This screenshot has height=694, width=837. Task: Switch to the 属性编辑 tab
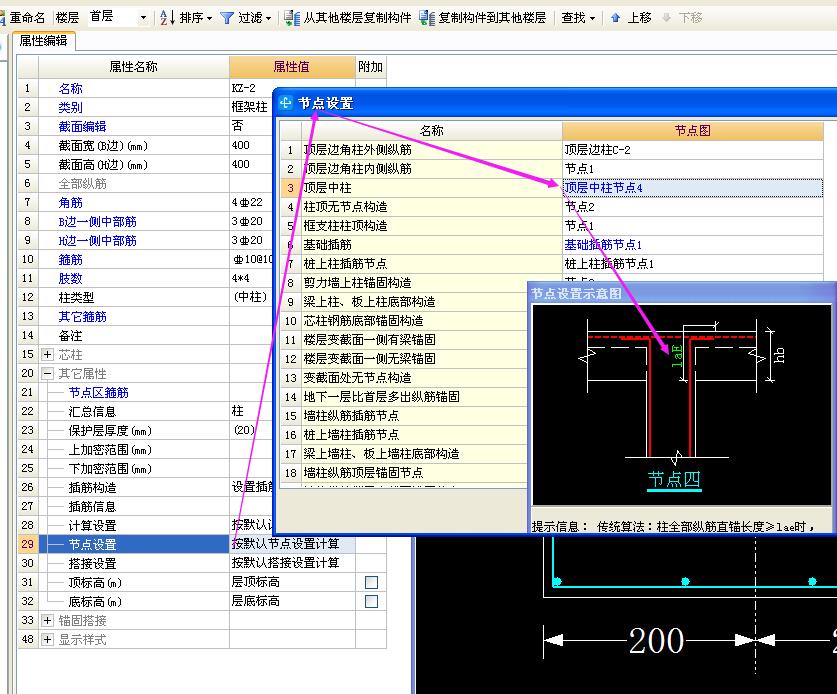[43, 41]
